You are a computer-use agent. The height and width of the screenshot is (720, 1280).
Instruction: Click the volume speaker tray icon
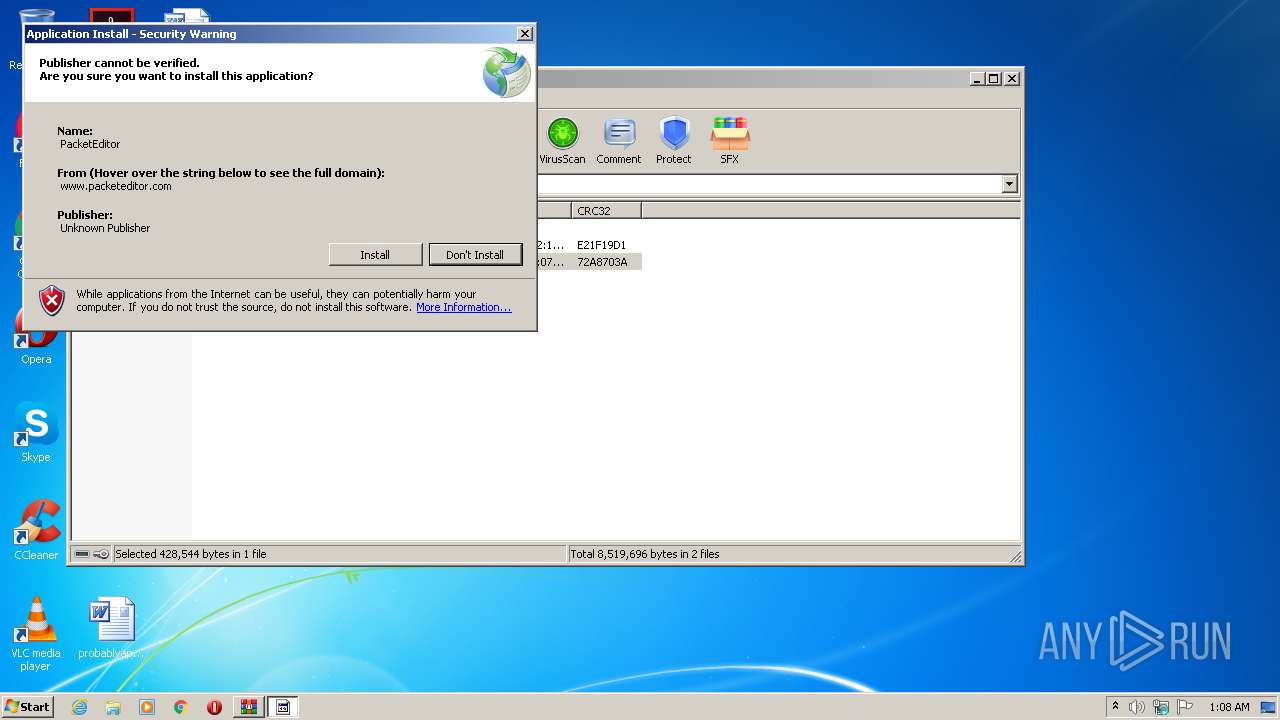click(x=1137, y=707)
